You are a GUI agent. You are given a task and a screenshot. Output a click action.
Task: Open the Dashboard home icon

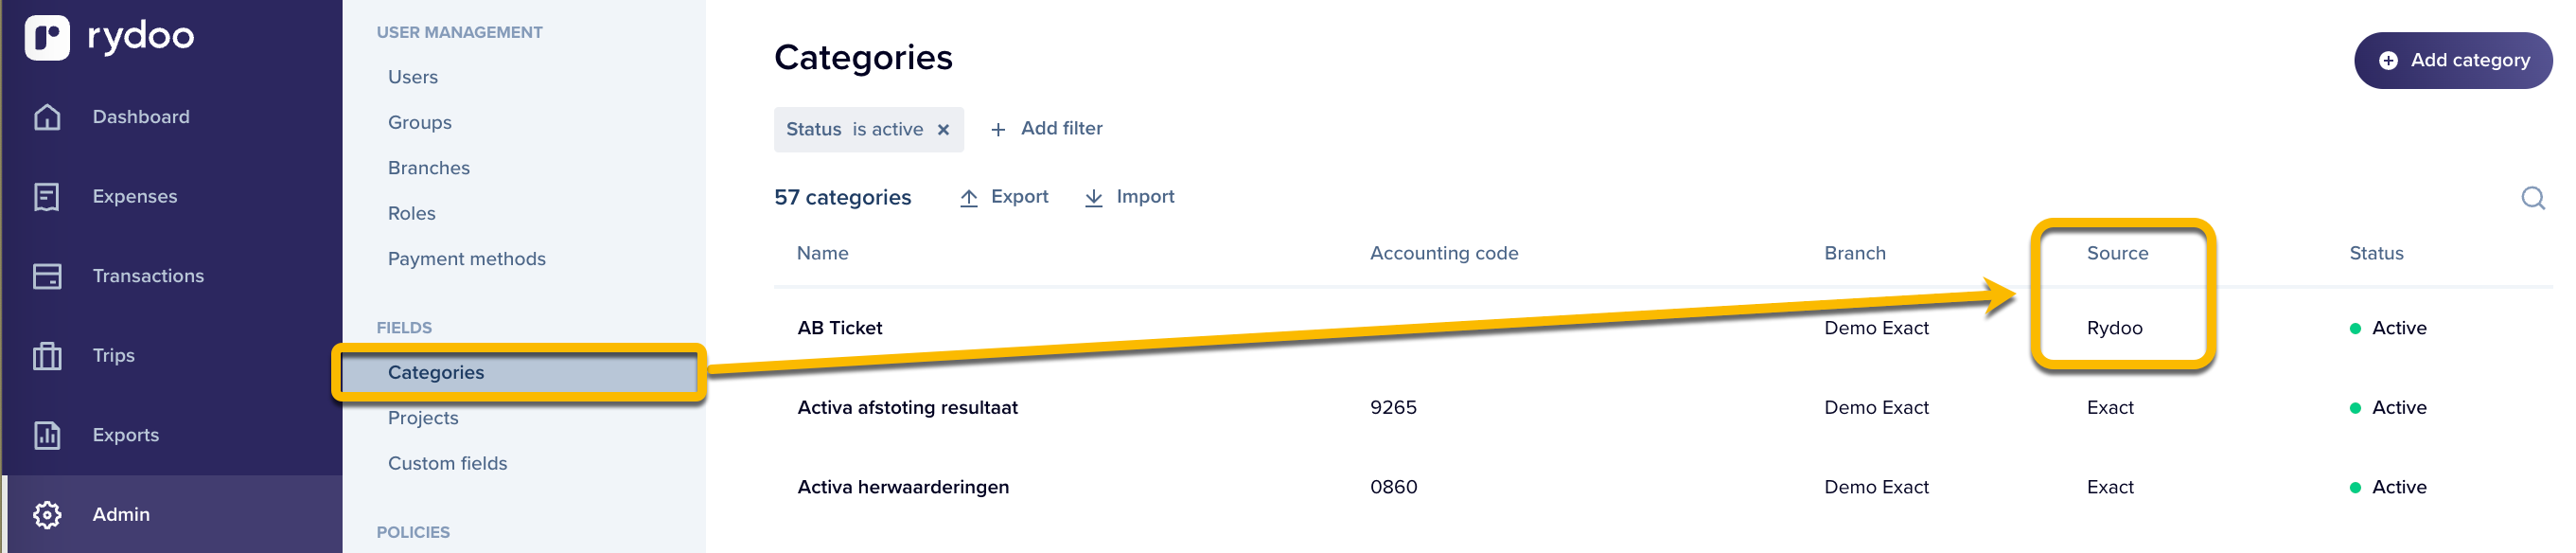pyautogui.click(x=47, y=117)
